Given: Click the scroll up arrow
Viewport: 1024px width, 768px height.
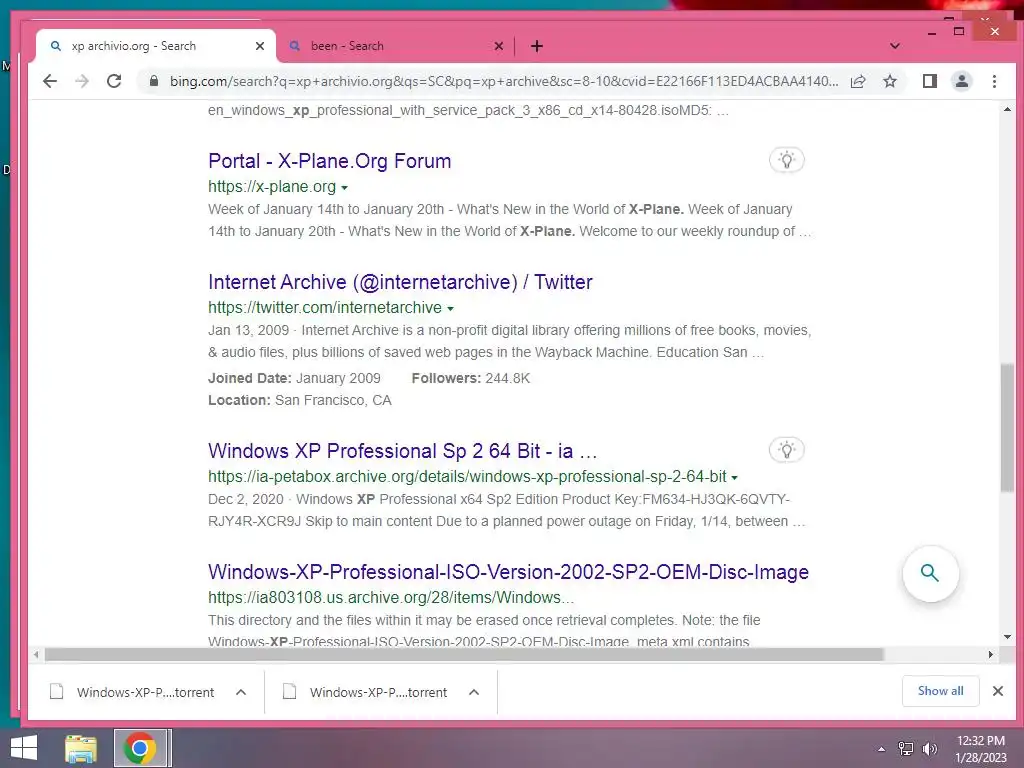Looking at the screenshot, I should coord(1007,109).
